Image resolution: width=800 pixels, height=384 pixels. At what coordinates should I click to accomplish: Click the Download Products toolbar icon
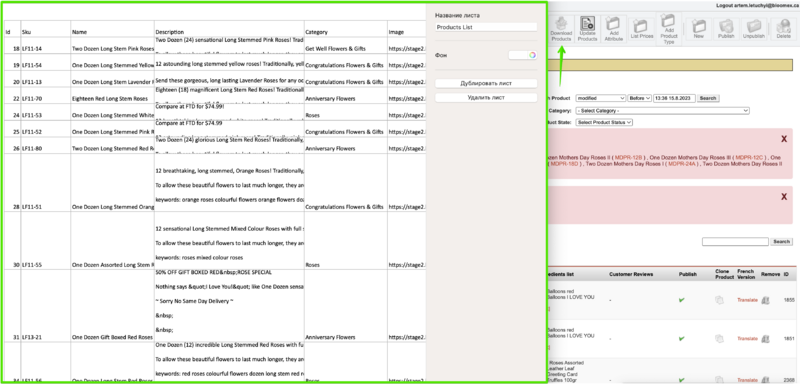point(561,29)
